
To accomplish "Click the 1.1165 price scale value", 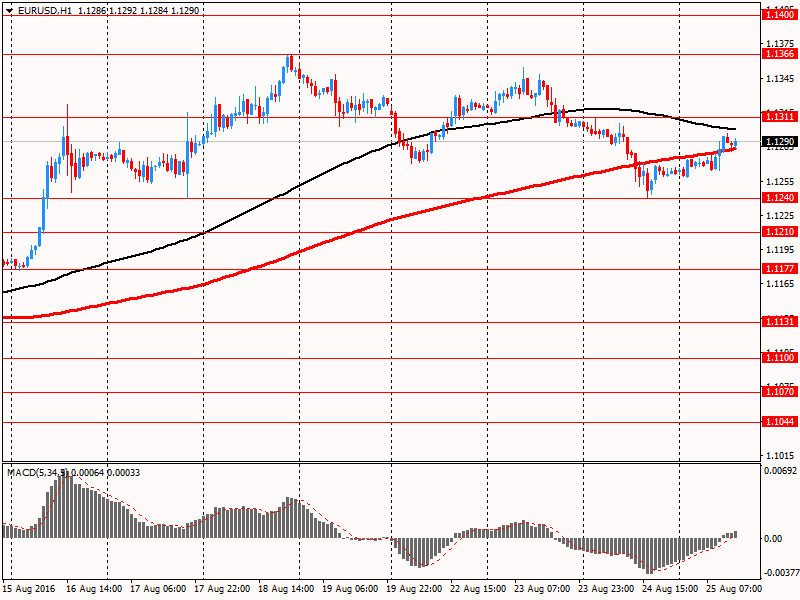I will pyautogui.click(x=780, y=284).
